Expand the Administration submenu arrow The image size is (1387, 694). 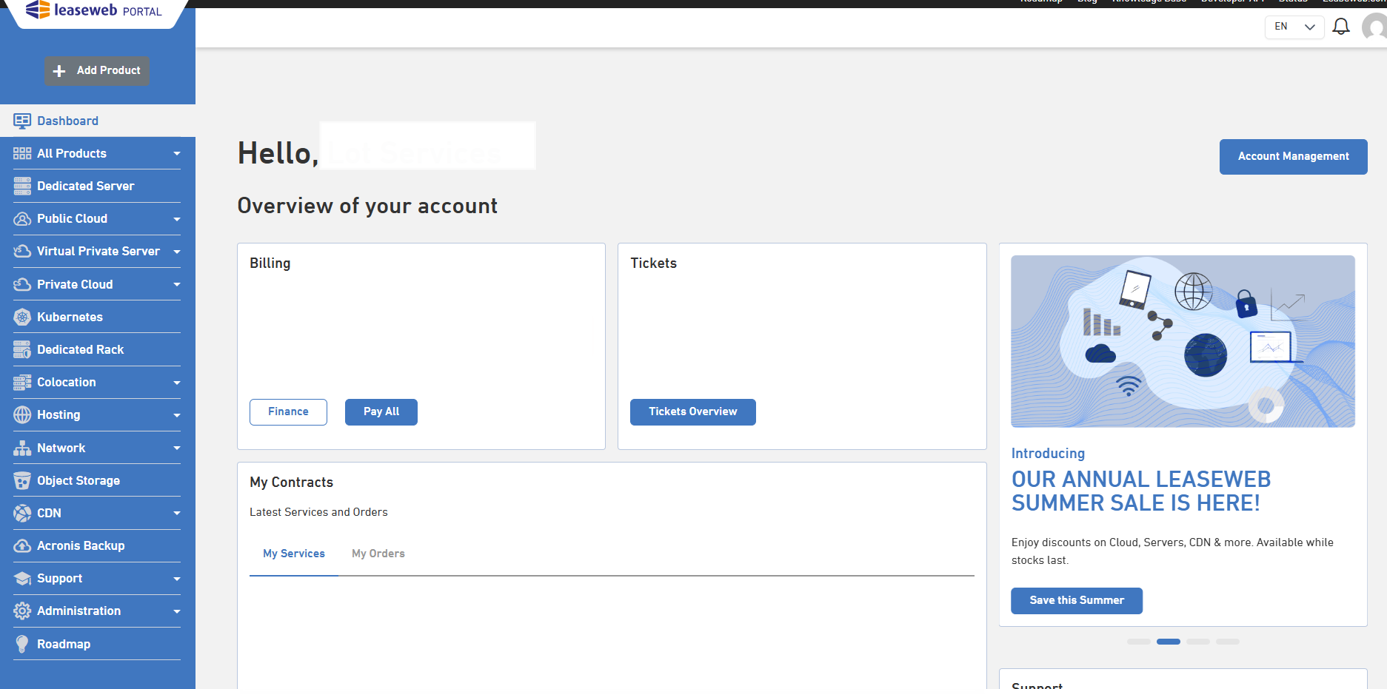click(x=177, y=611)
